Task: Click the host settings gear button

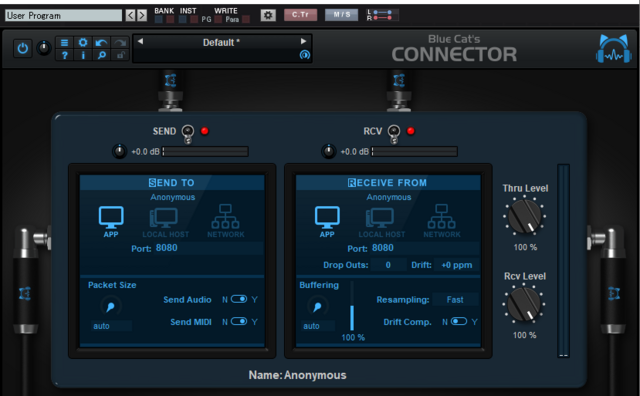Action: [268, 16]
